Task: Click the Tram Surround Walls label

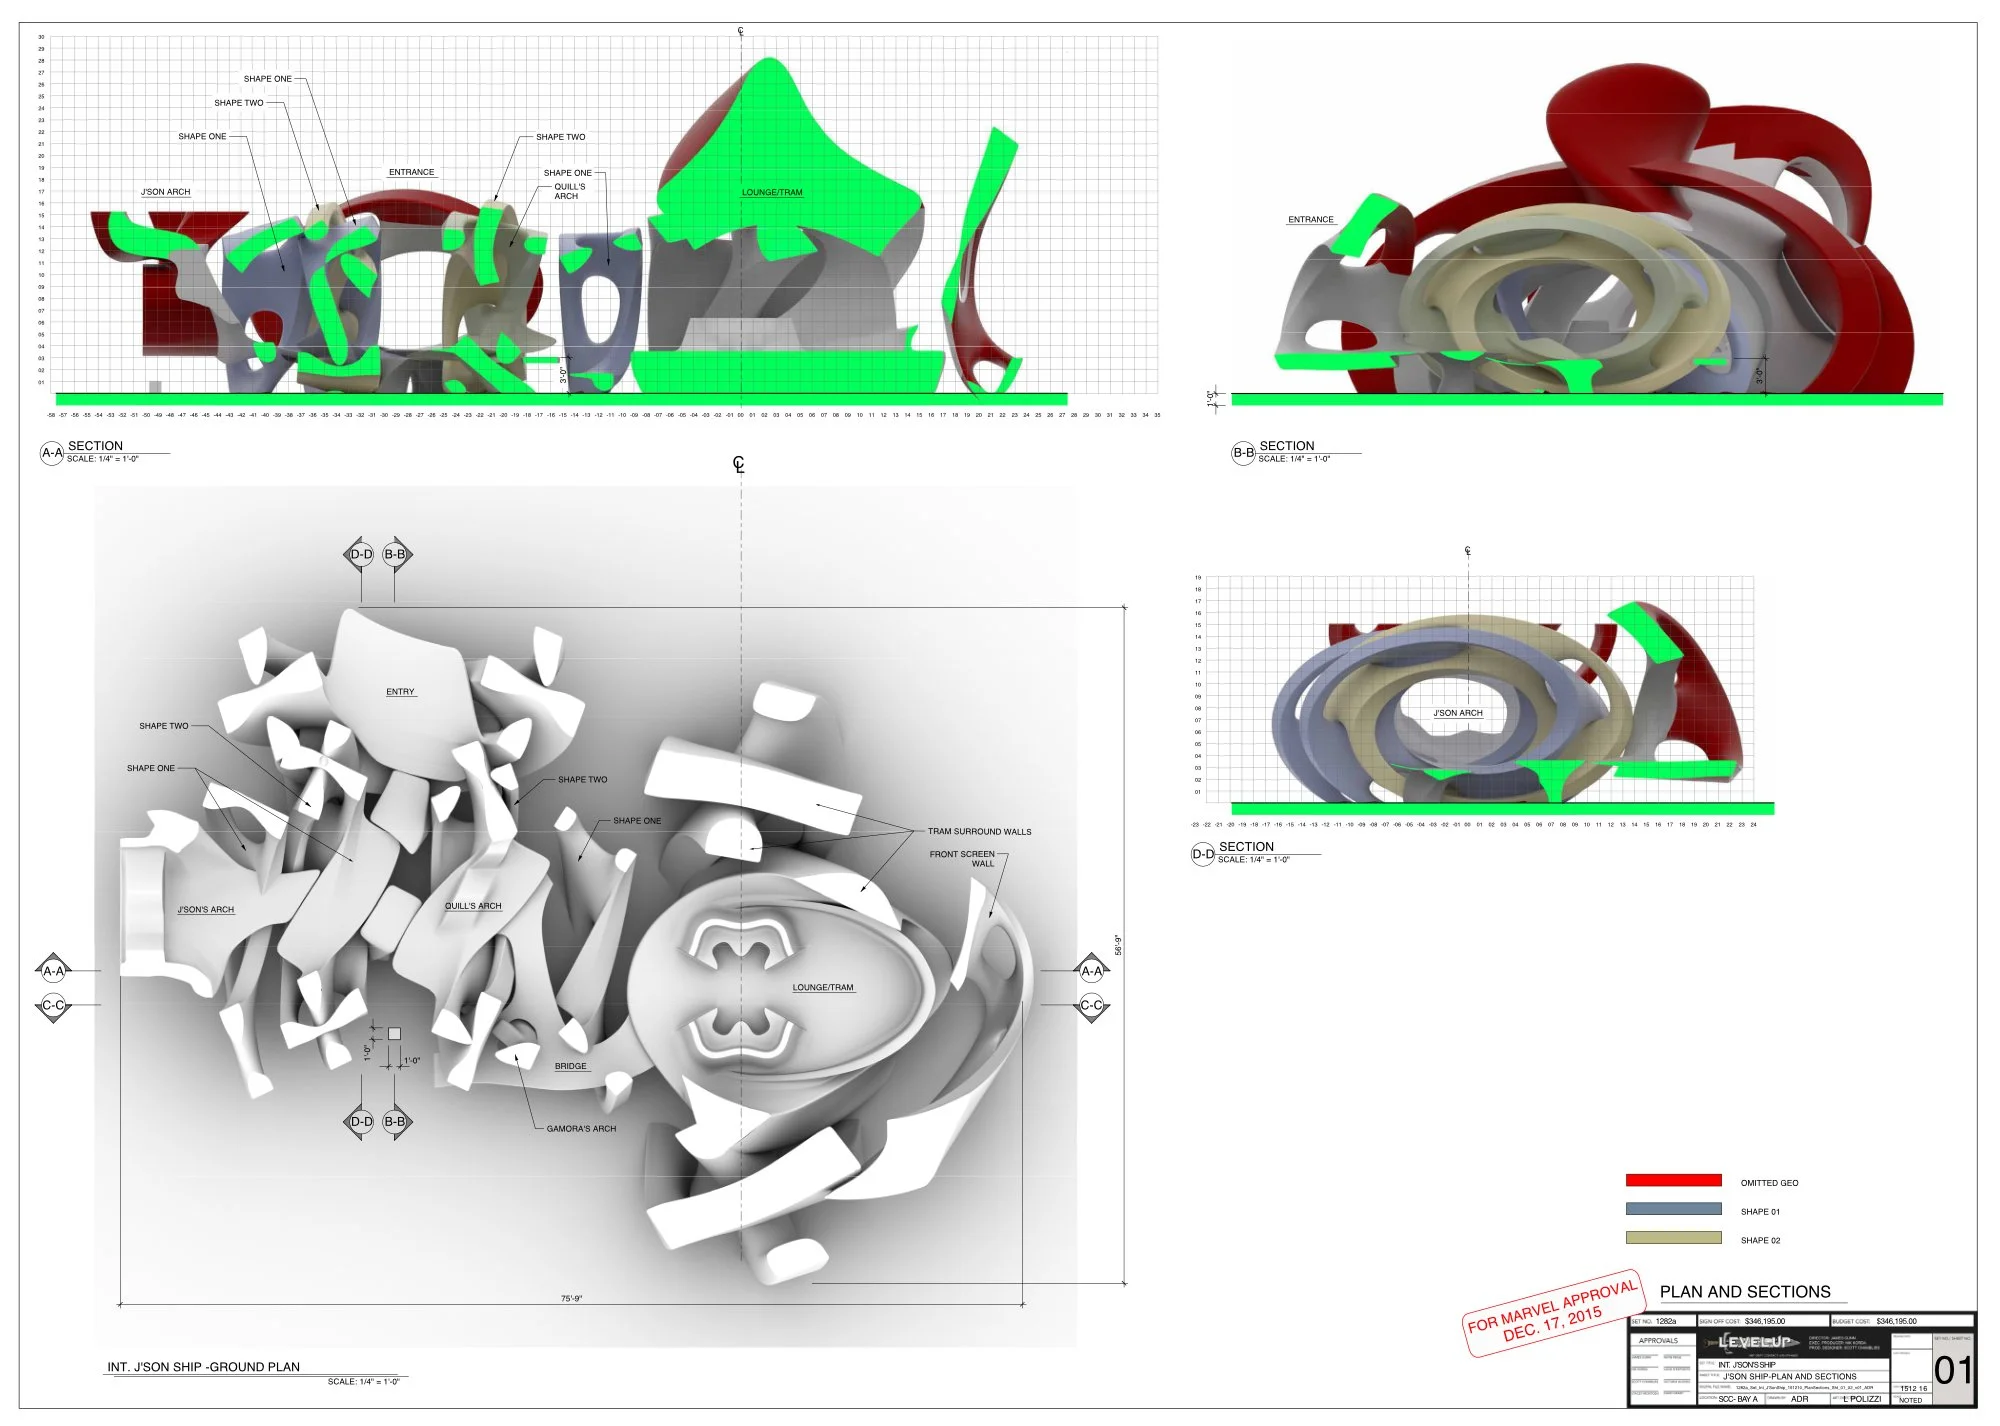Action: click(x=979, y=832)
